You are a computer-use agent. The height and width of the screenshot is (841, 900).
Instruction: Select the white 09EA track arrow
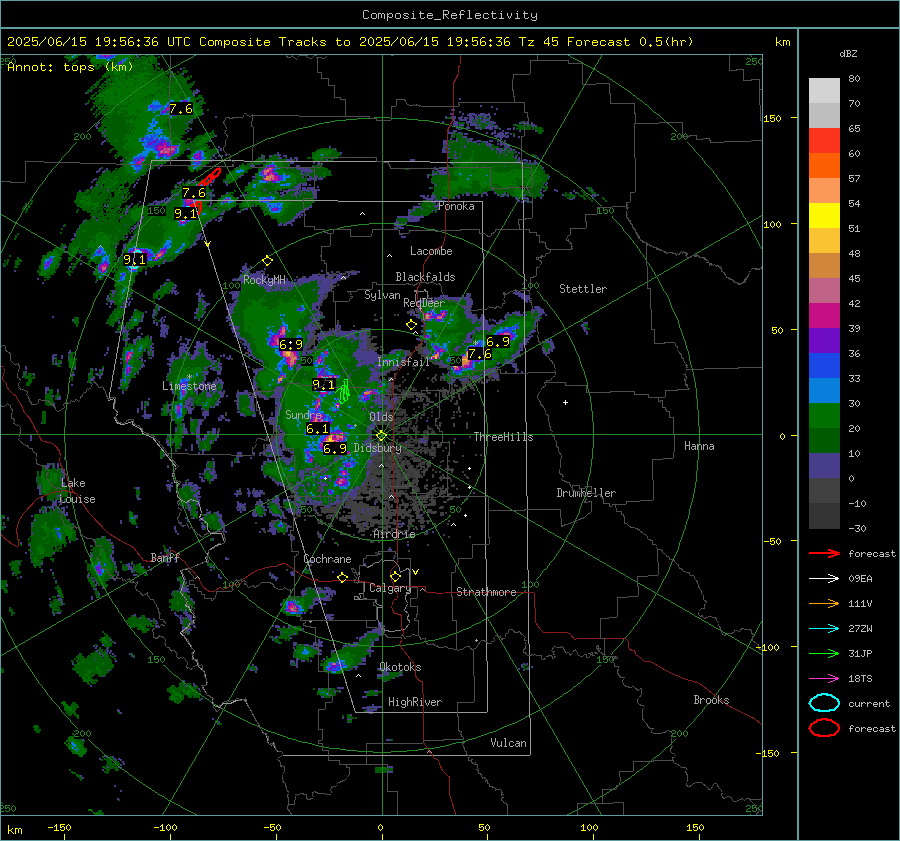(824, 579)
